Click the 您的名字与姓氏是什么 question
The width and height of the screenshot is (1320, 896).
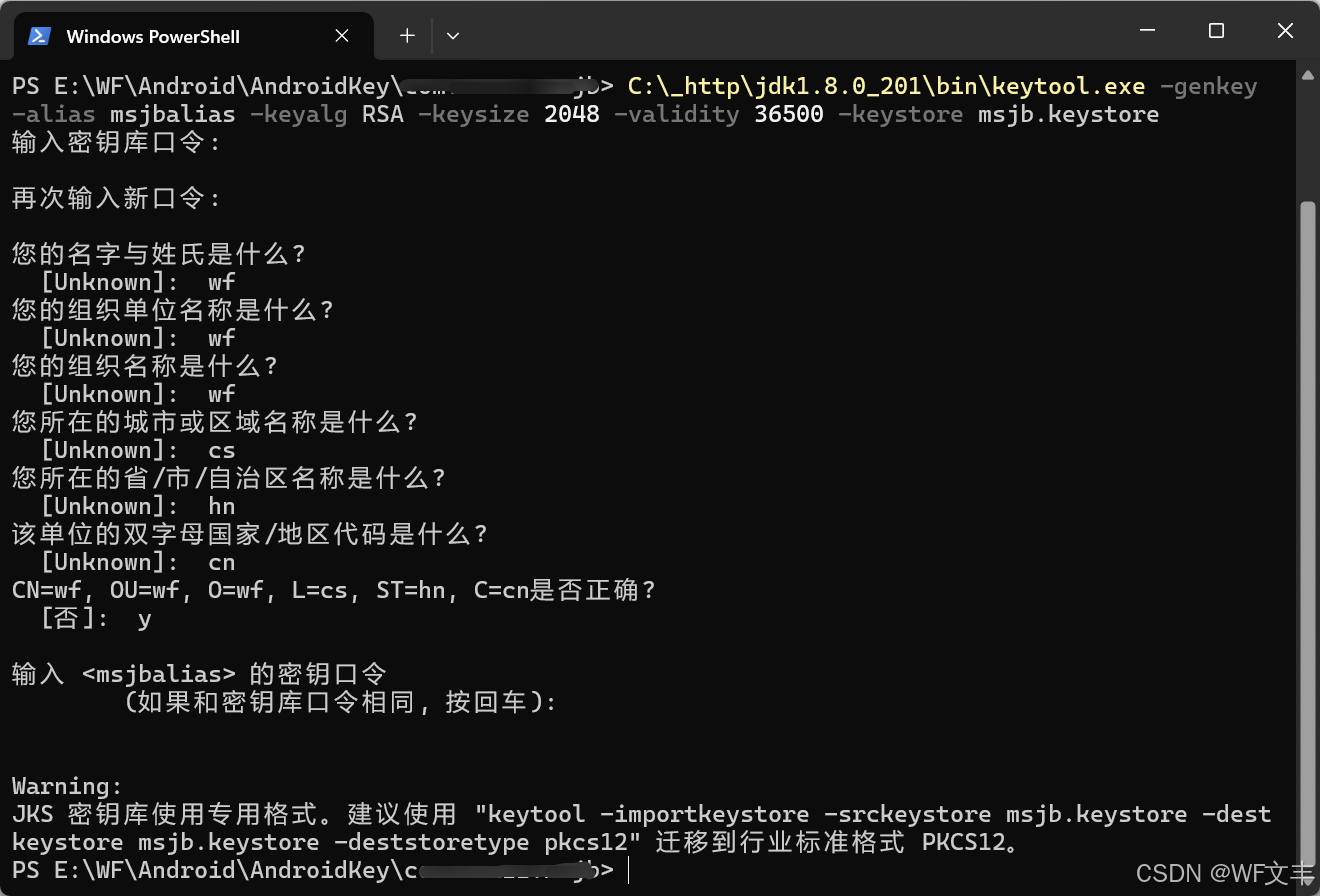pyautogui.click(x=158, y=254)
